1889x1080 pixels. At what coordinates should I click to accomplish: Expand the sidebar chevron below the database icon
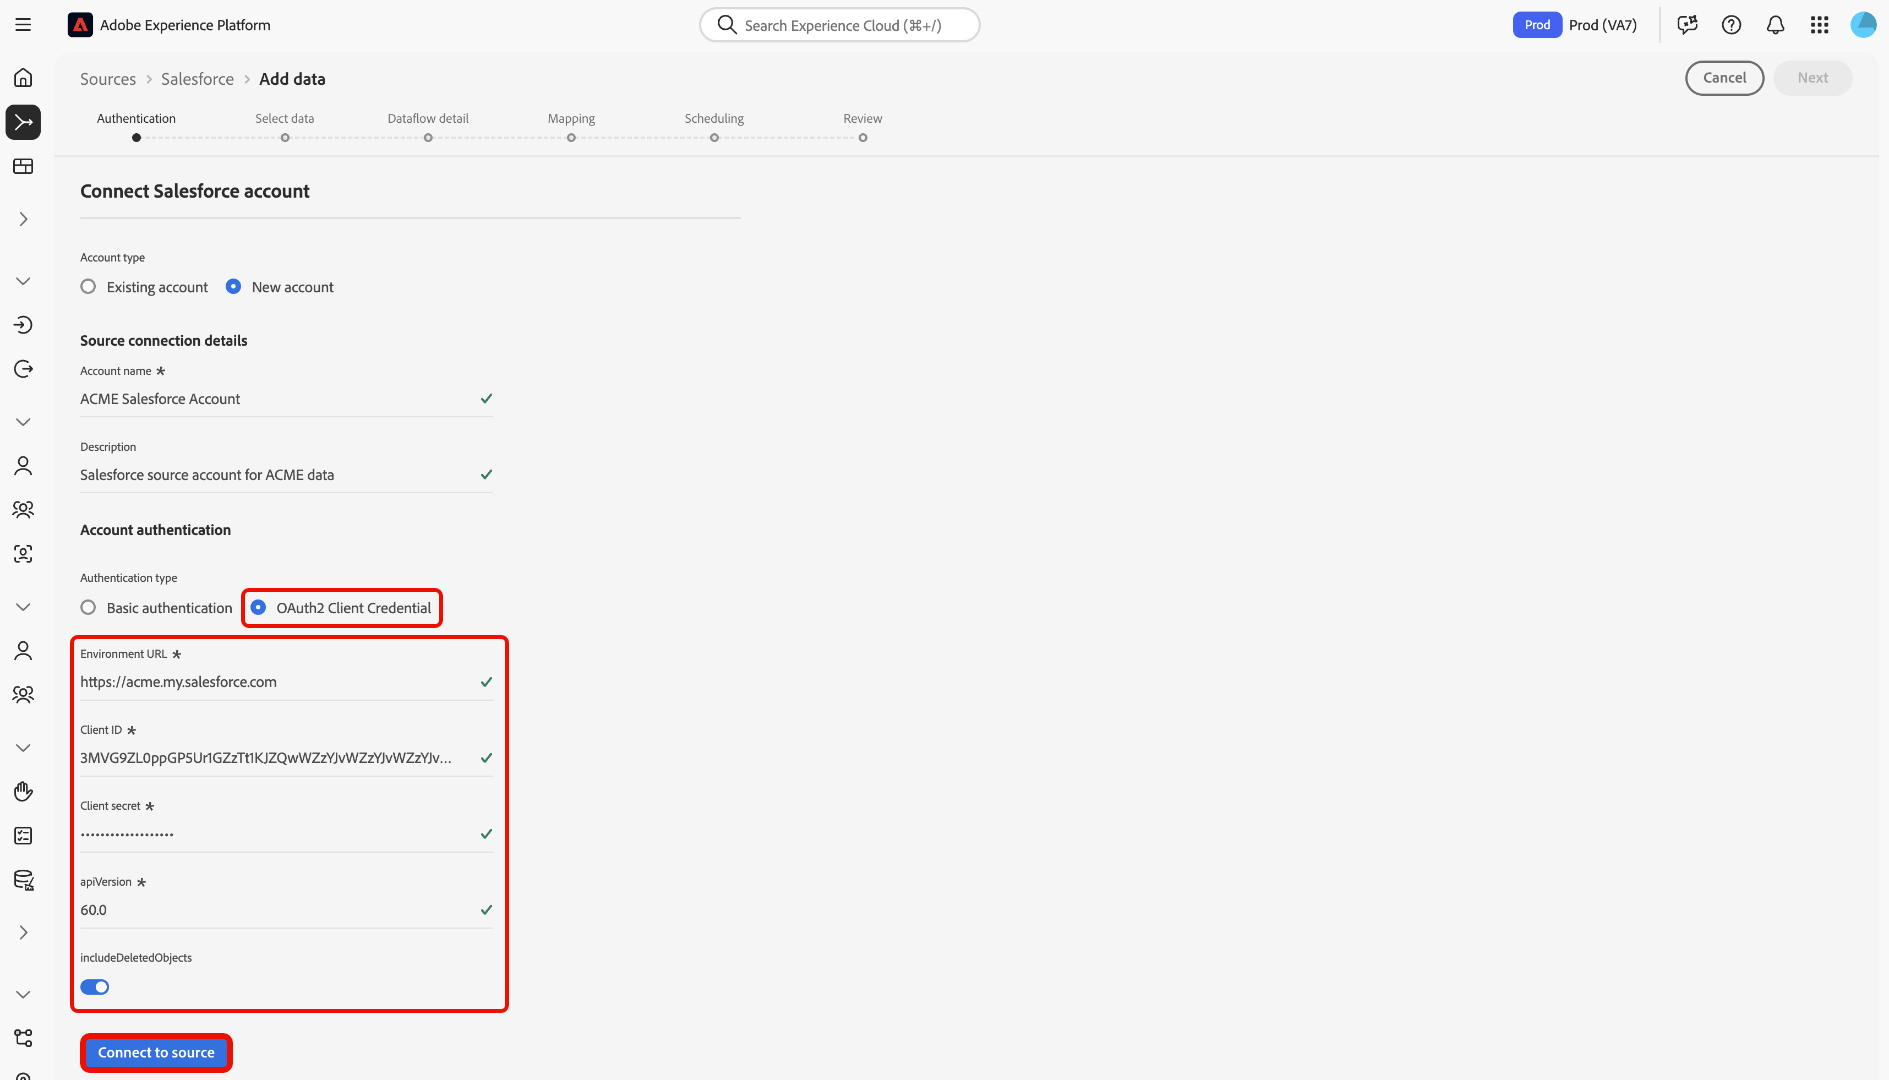click(23, 933)
